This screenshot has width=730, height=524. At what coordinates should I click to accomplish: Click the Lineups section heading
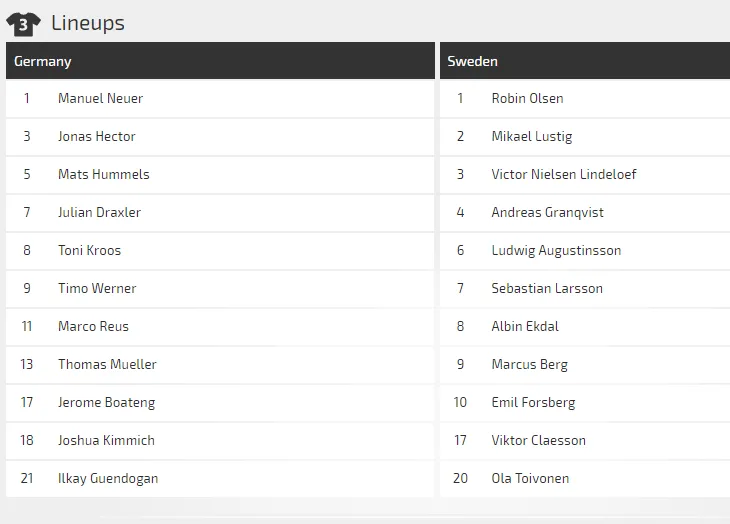coord(87,23)
